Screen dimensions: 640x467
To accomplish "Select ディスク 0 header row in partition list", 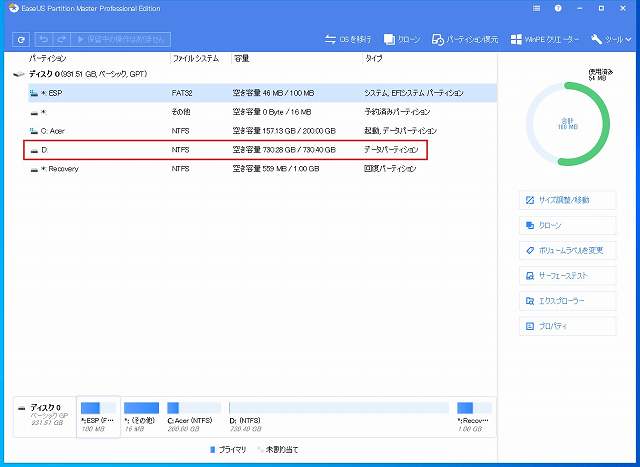I will 254,74.
